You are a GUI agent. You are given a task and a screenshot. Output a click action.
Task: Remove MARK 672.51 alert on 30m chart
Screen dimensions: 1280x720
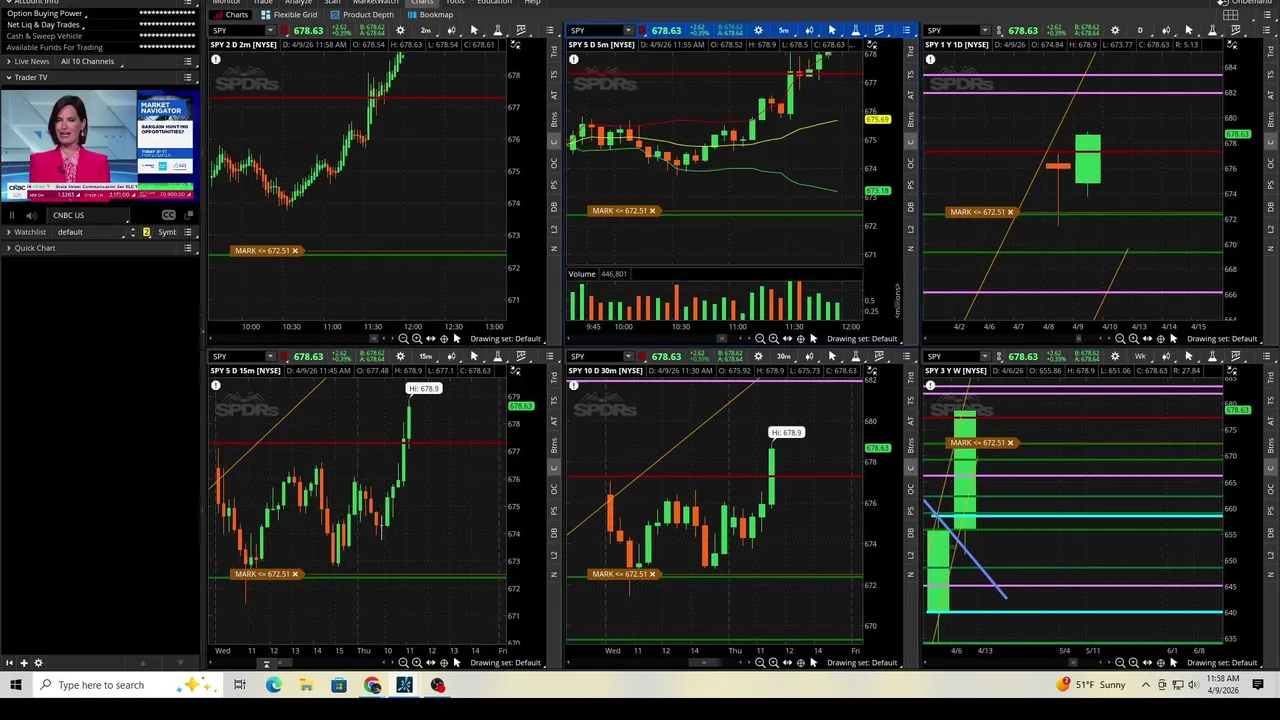652,574
